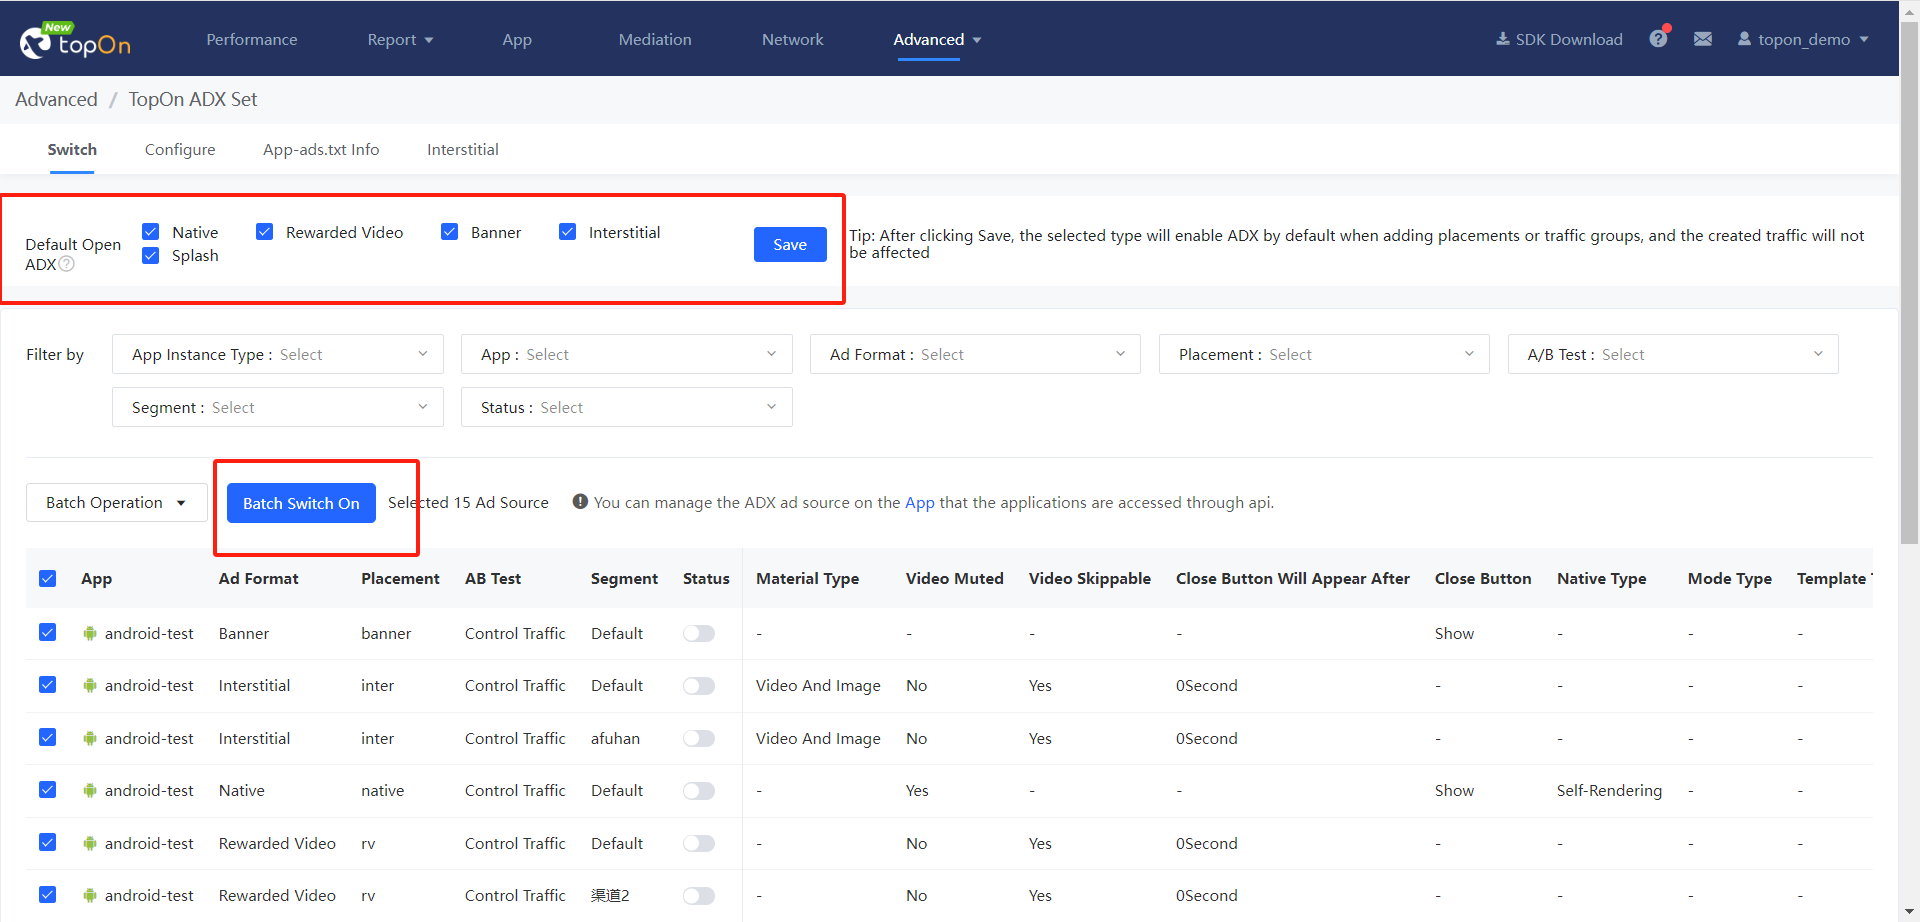Open the Status filter dropdown
The image size is (1920, 922).
point(626,407)
